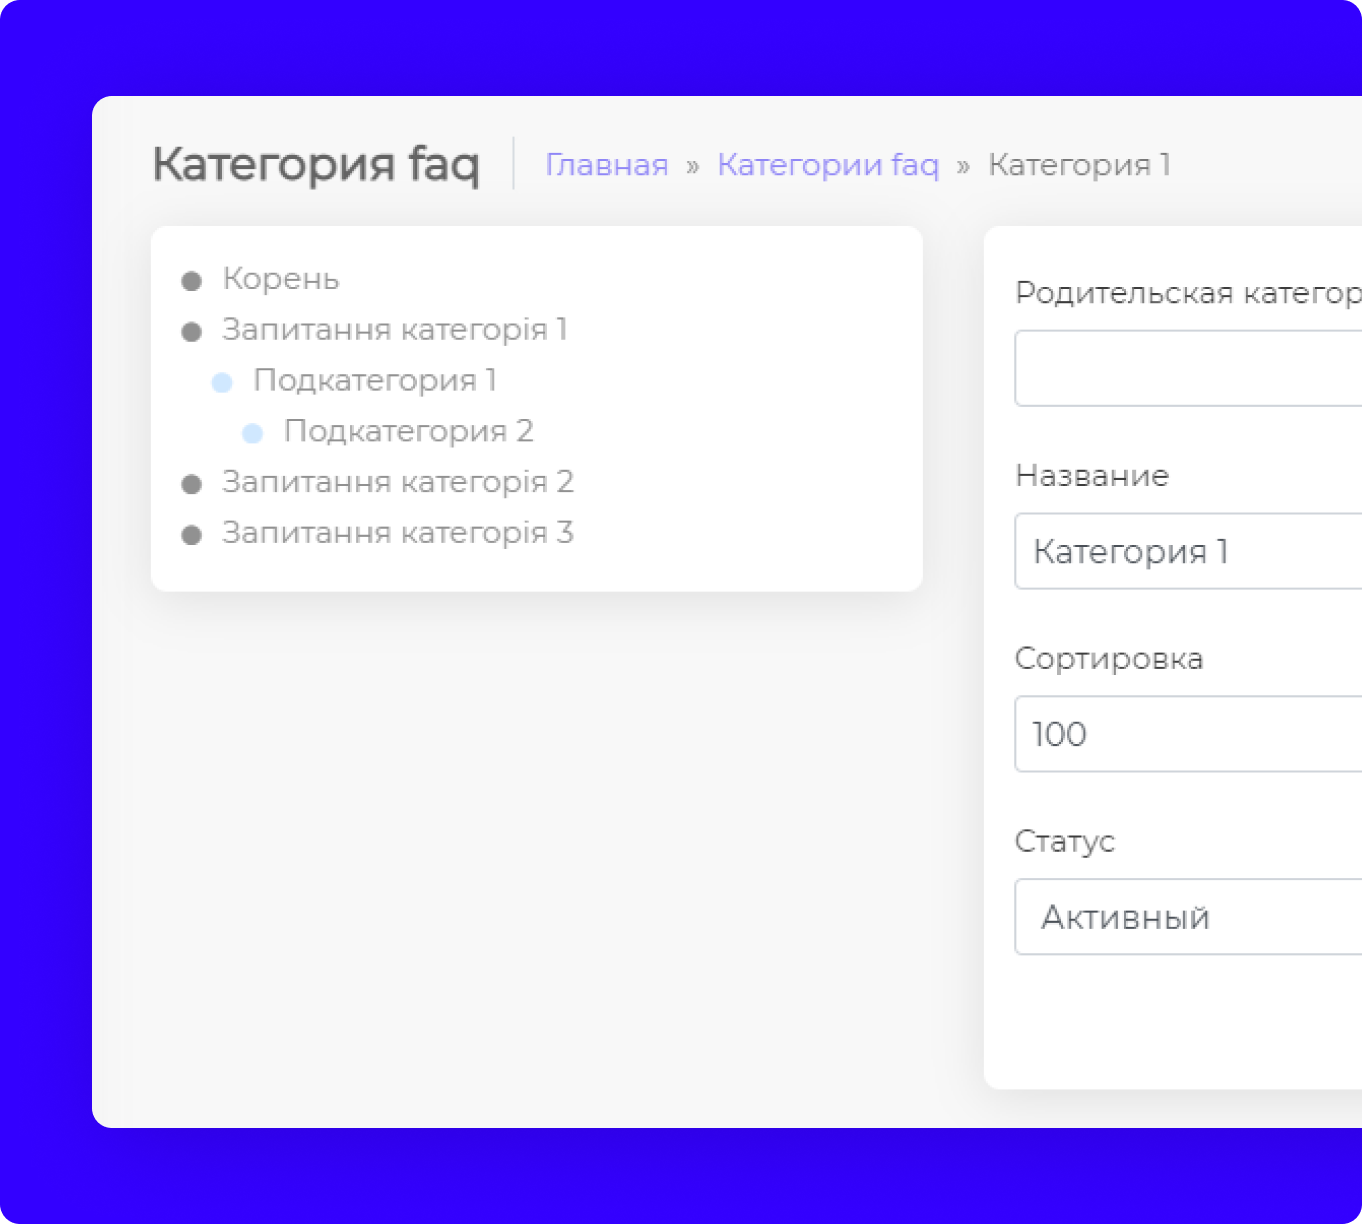
Task: Click the bullet before Запитання категорія 3
Action: (x=192, y=535)
